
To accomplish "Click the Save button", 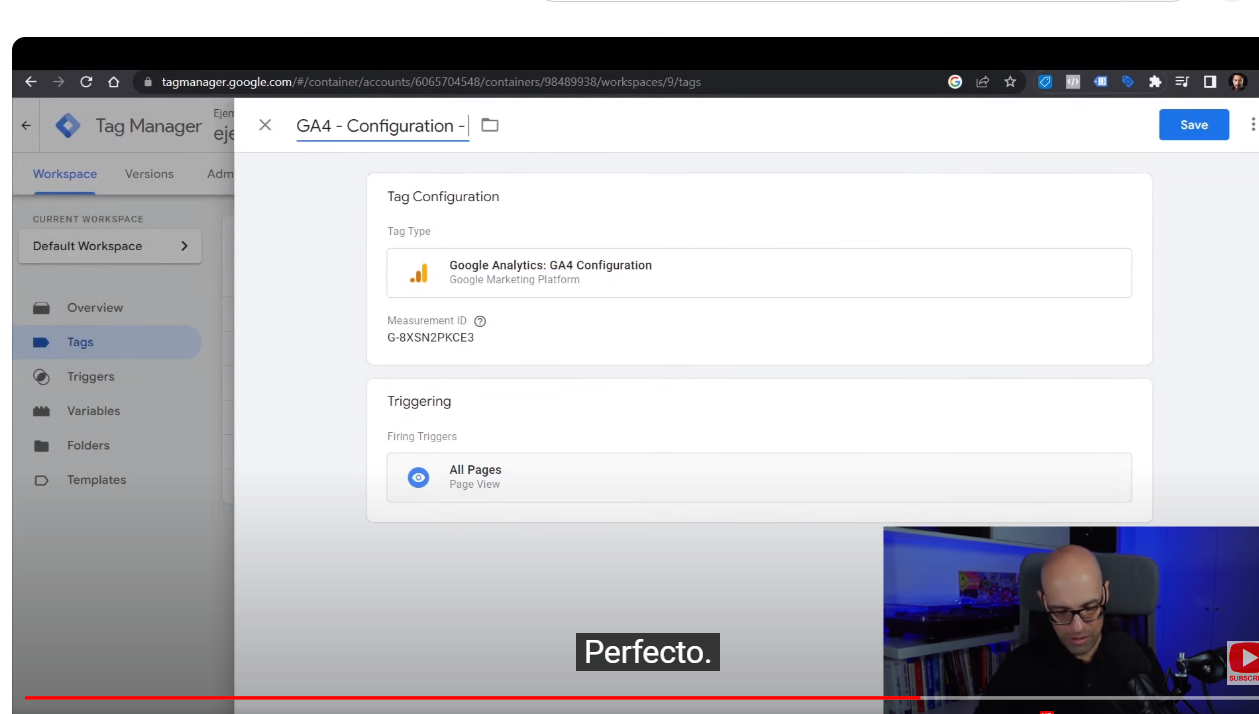I will pyautogui.click(x=1194, y=125).
